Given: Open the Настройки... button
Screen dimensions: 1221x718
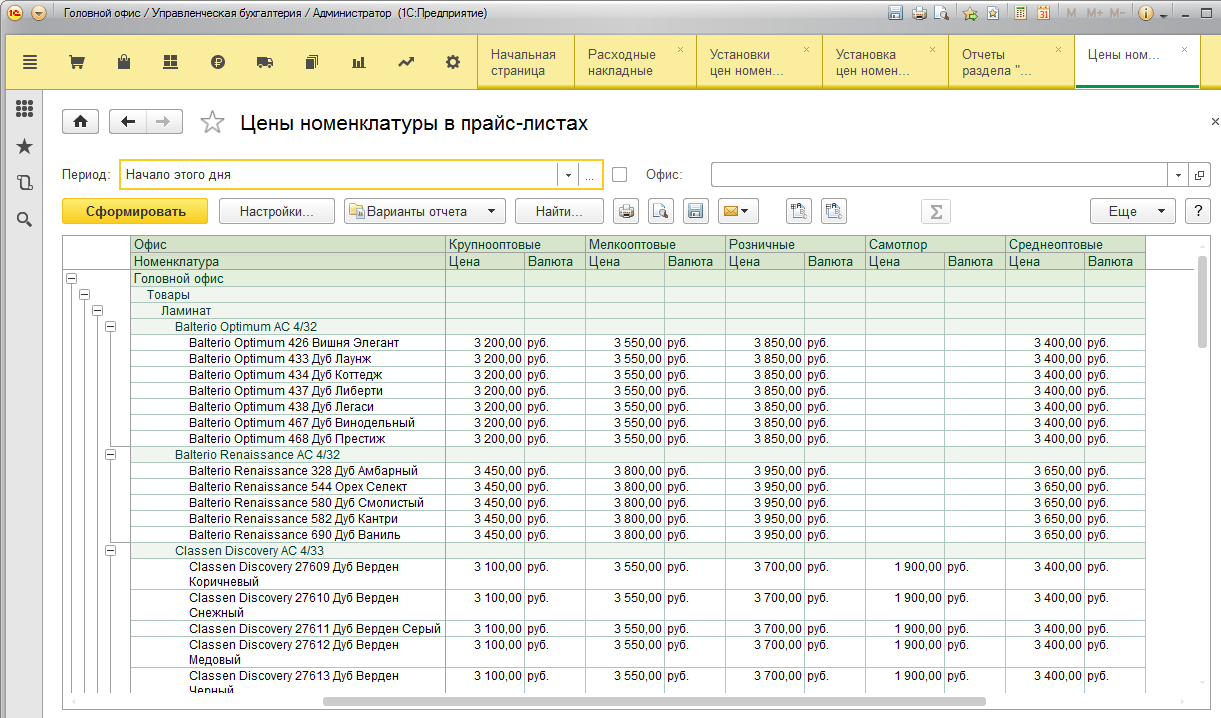Looking at the screenshot, I should click(x=276, y=211).
